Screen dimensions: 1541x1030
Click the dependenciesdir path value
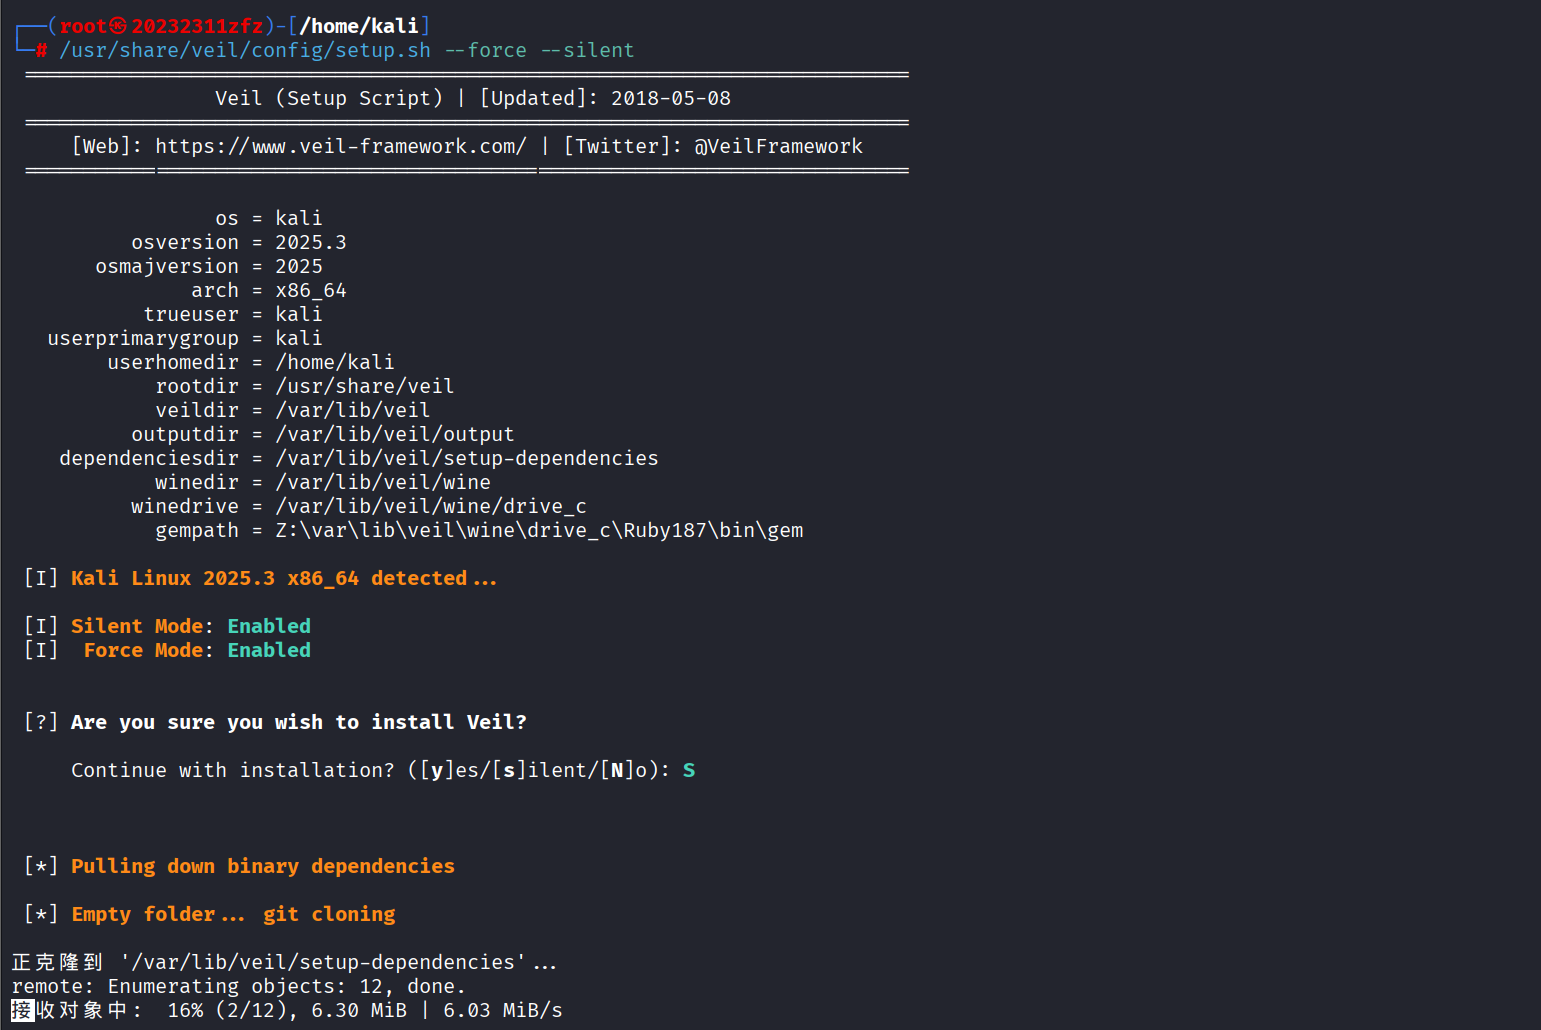pyautogui.click(x=467, y=458)
